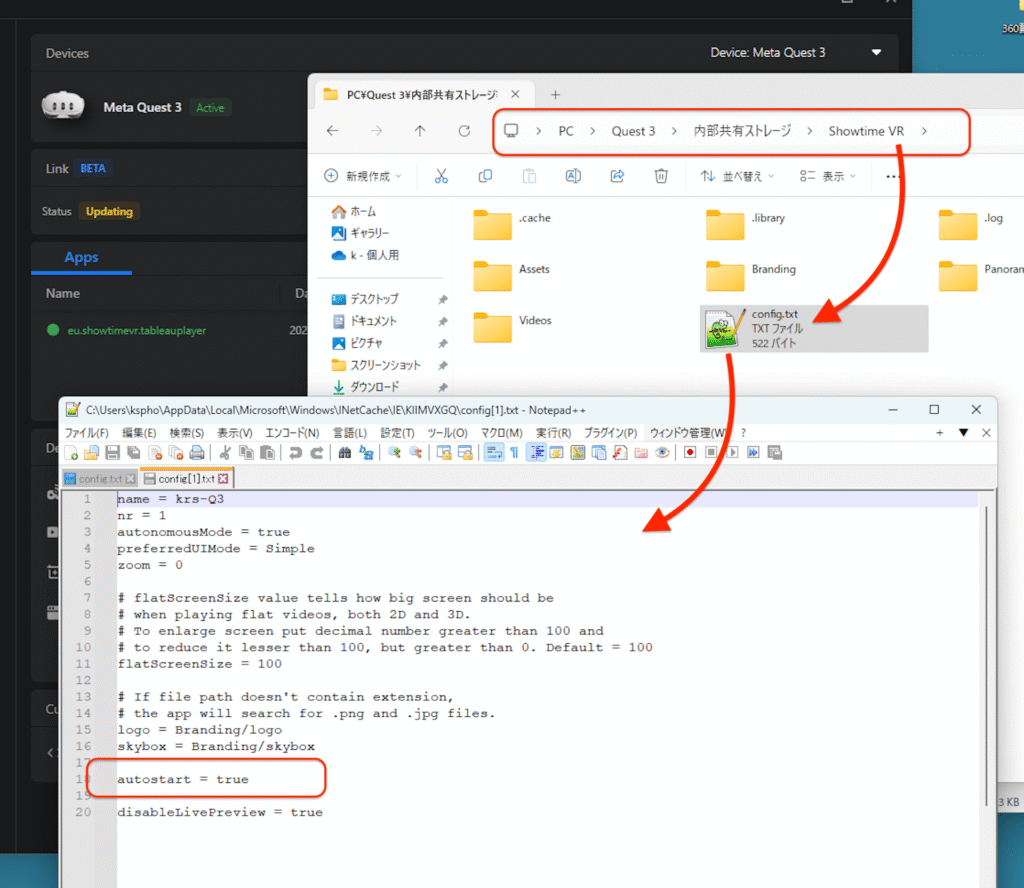
Task: Click the plus icon at Notepad++ menu right
Action: [939, 433]
